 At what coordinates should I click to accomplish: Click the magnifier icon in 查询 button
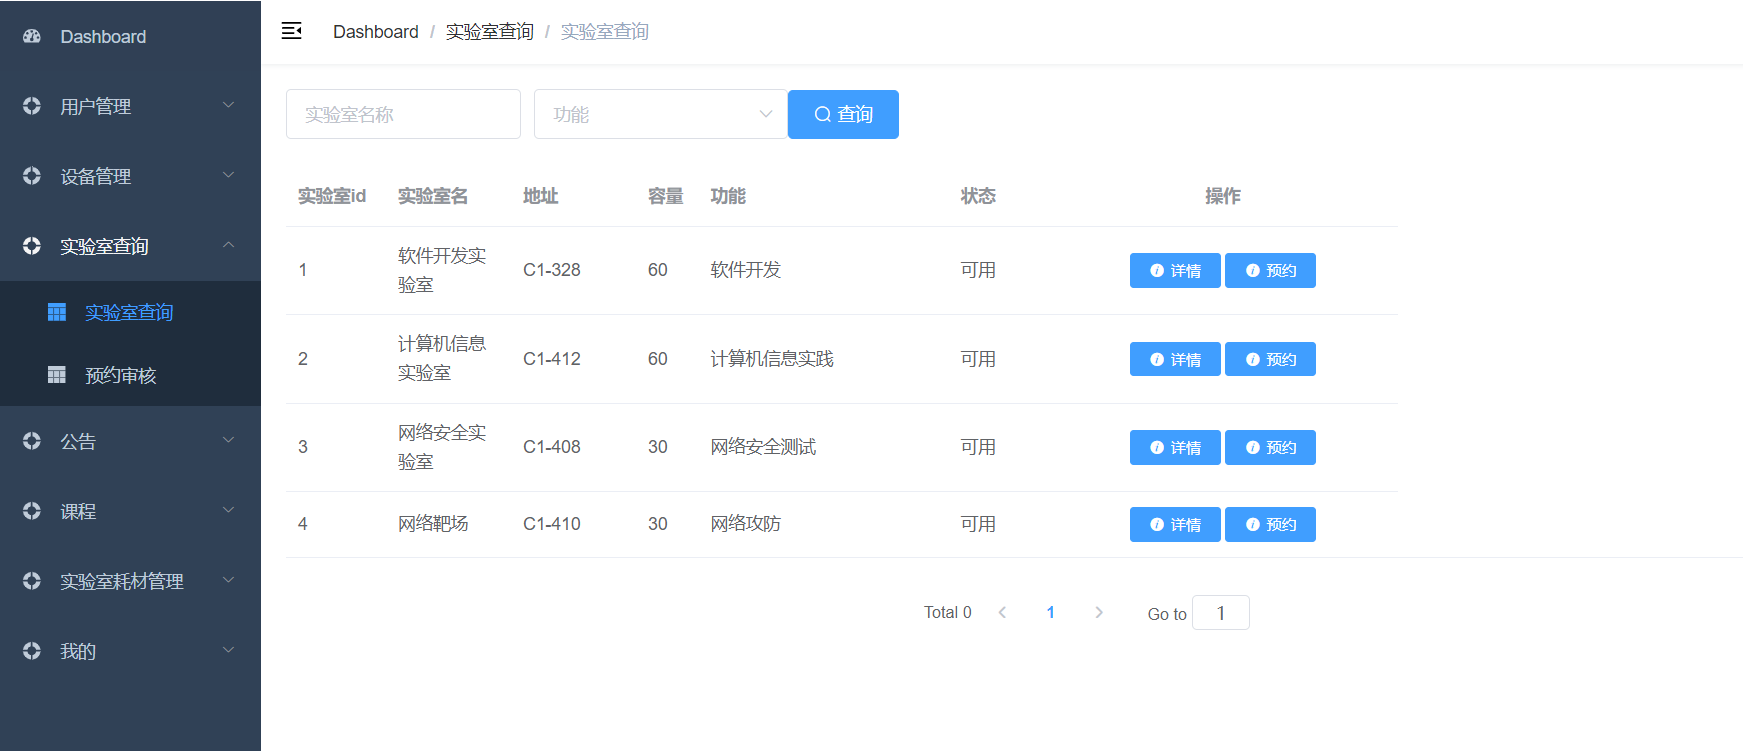pyautogui.click(x=823, y=114)
